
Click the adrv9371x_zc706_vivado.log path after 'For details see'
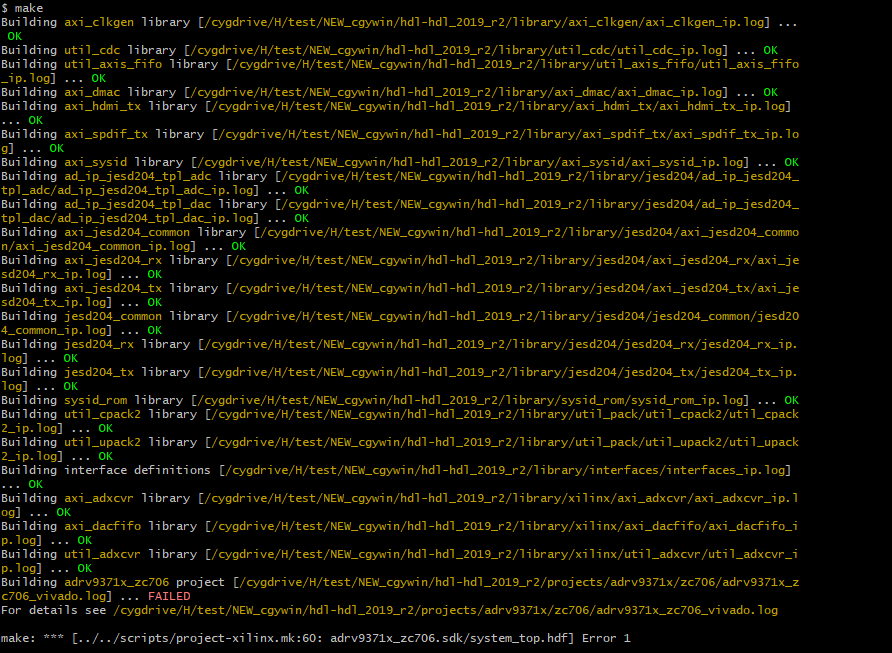445,610
